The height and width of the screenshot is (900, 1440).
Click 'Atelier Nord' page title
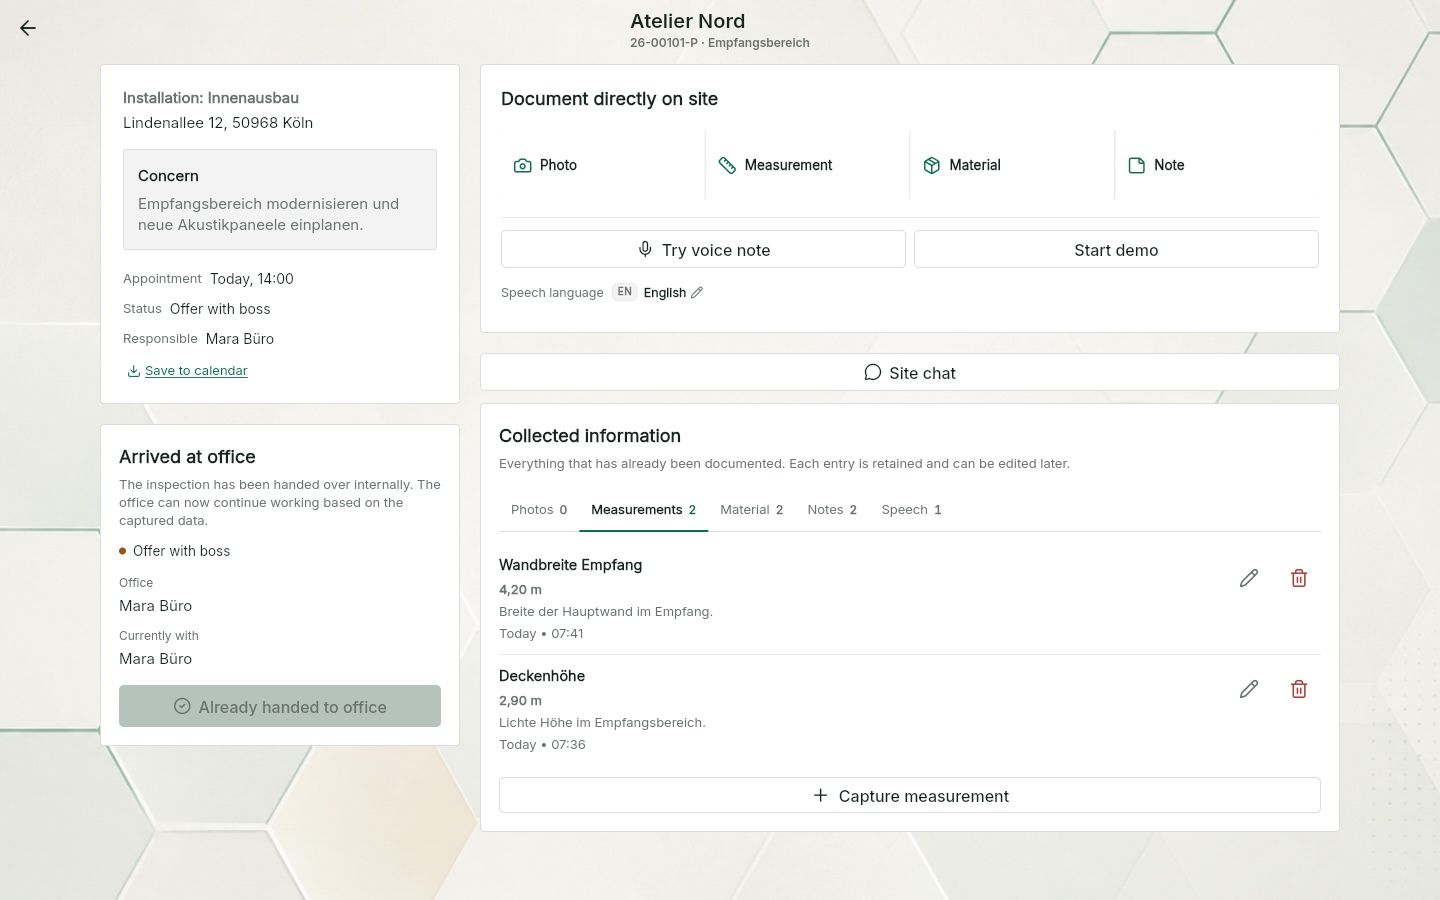coord(688,21)
